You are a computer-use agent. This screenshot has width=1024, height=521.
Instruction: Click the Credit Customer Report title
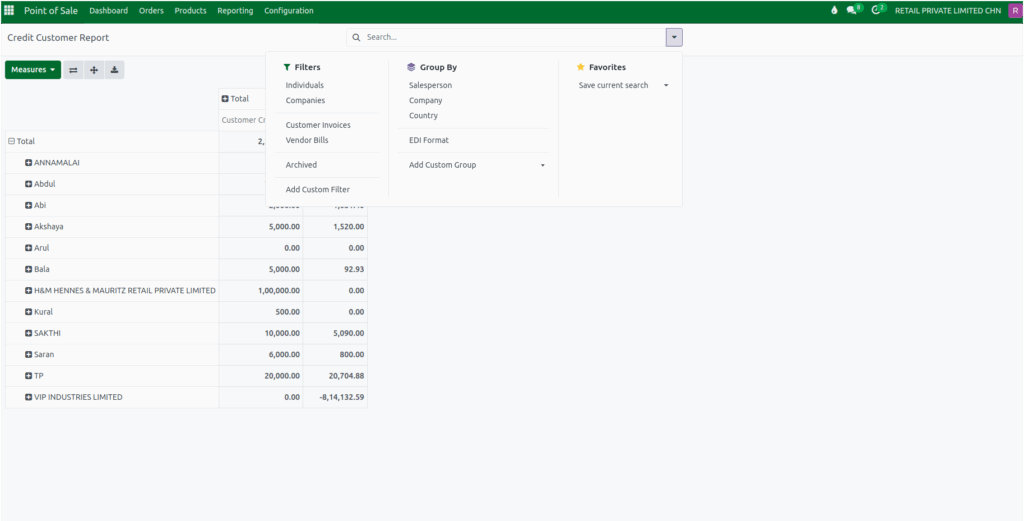(58, 38)
